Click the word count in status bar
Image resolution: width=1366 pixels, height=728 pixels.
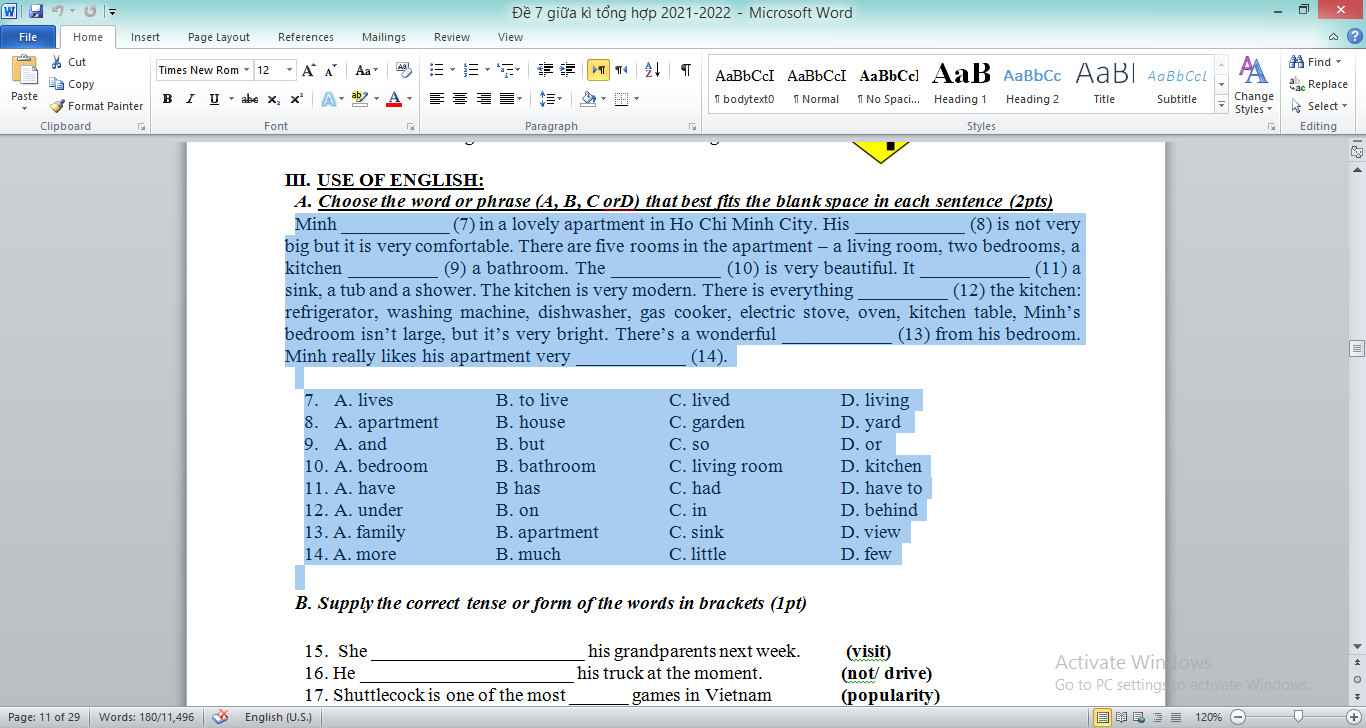pyautogui.click(x=147, y=717)
